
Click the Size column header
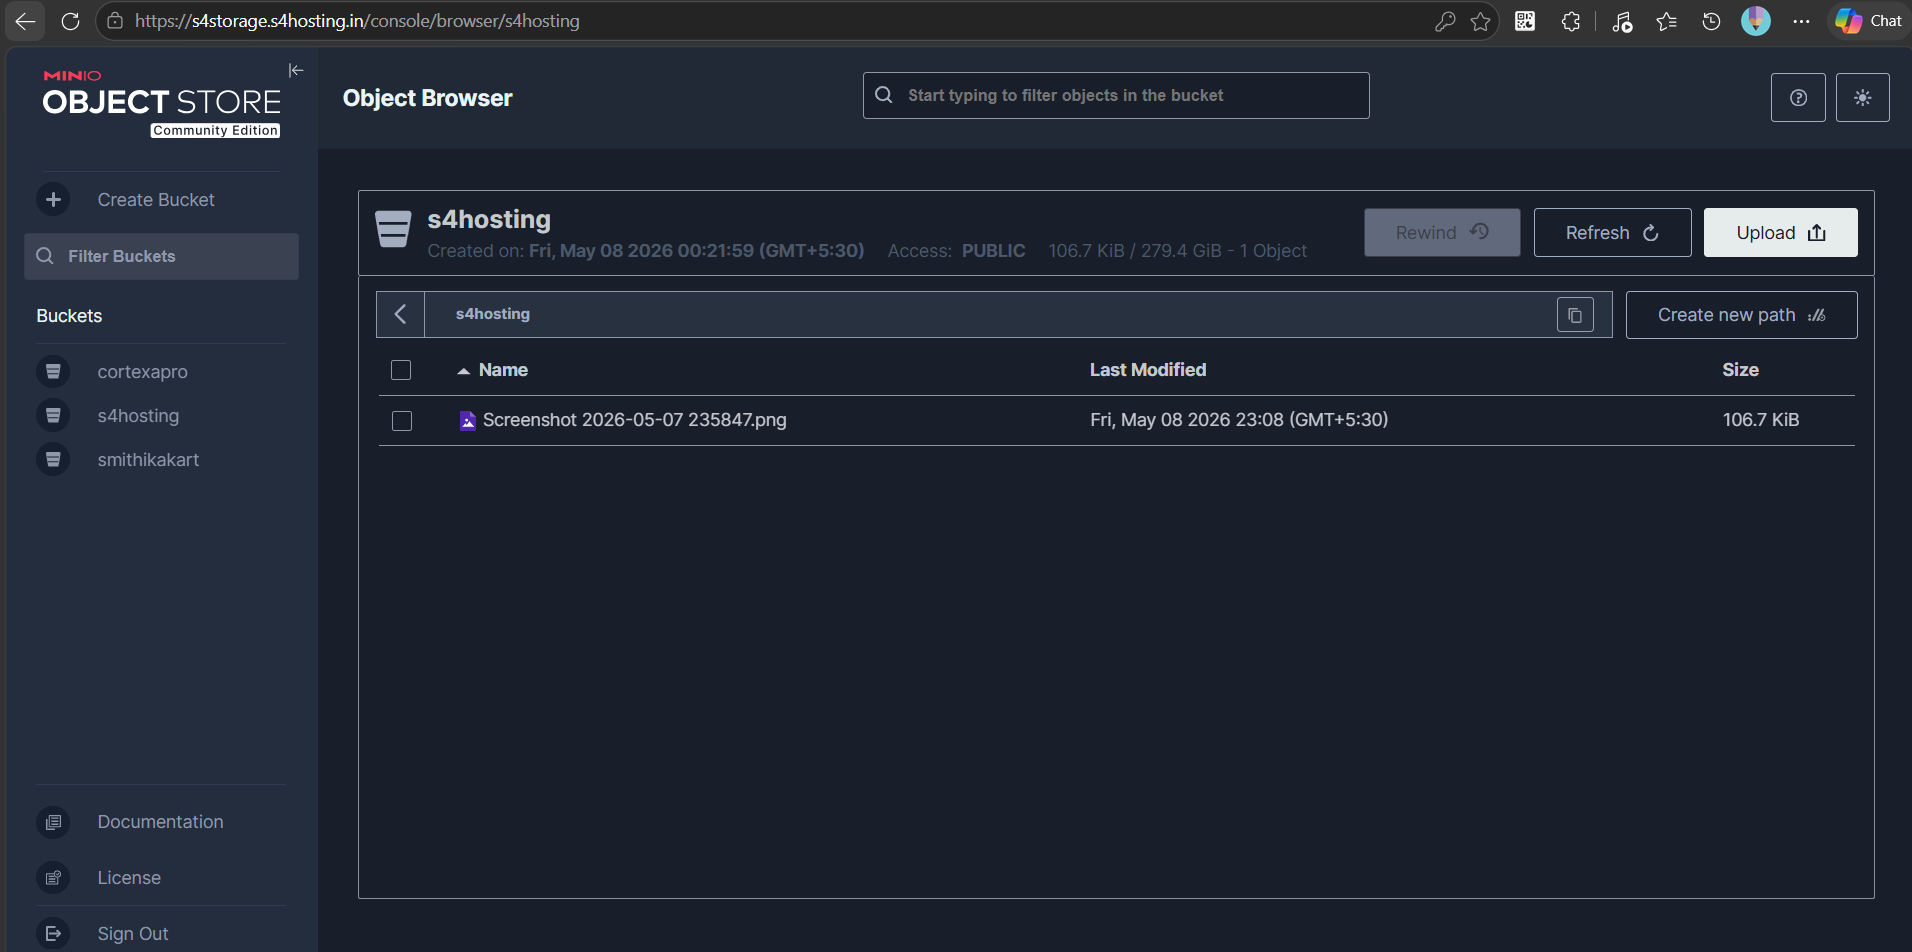click(1740, 370)
